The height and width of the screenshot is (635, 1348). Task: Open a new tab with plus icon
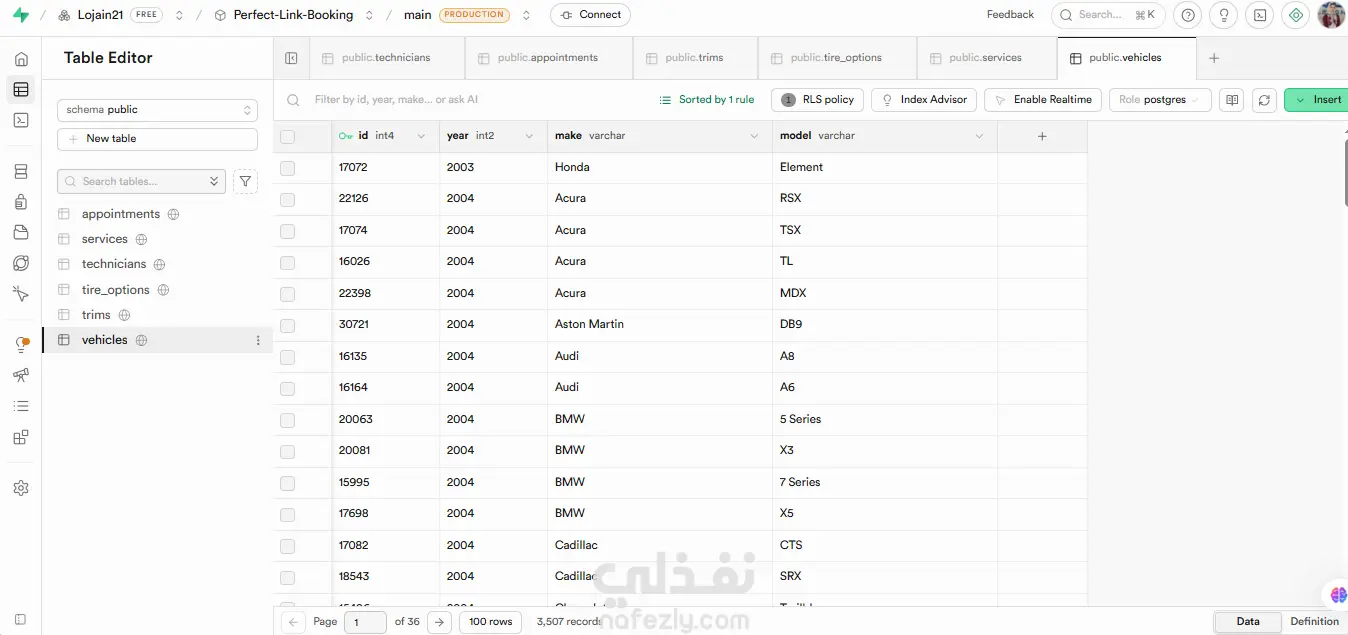pos(1214,58)
